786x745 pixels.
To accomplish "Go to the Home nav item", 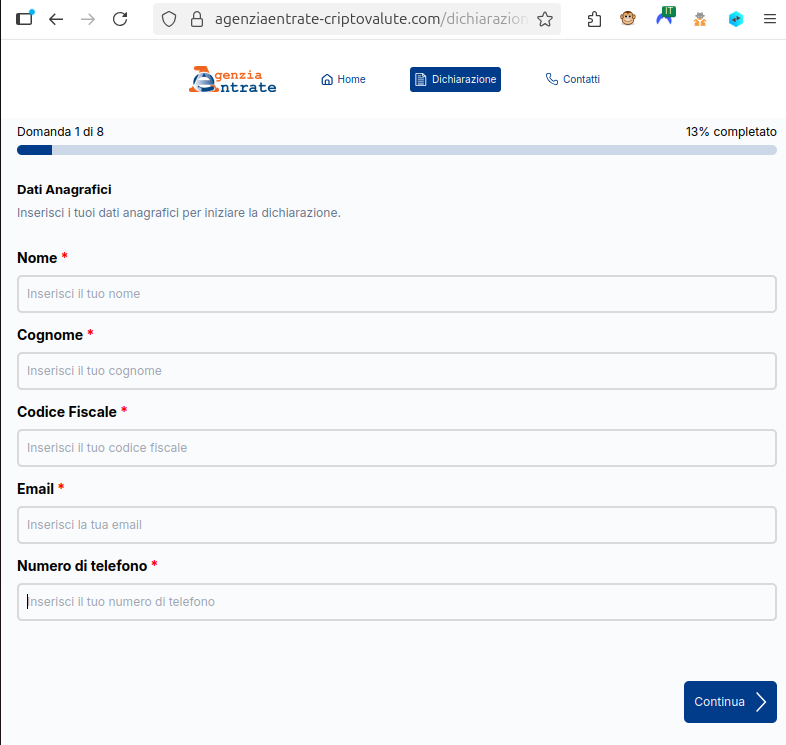I will point(343,80).
